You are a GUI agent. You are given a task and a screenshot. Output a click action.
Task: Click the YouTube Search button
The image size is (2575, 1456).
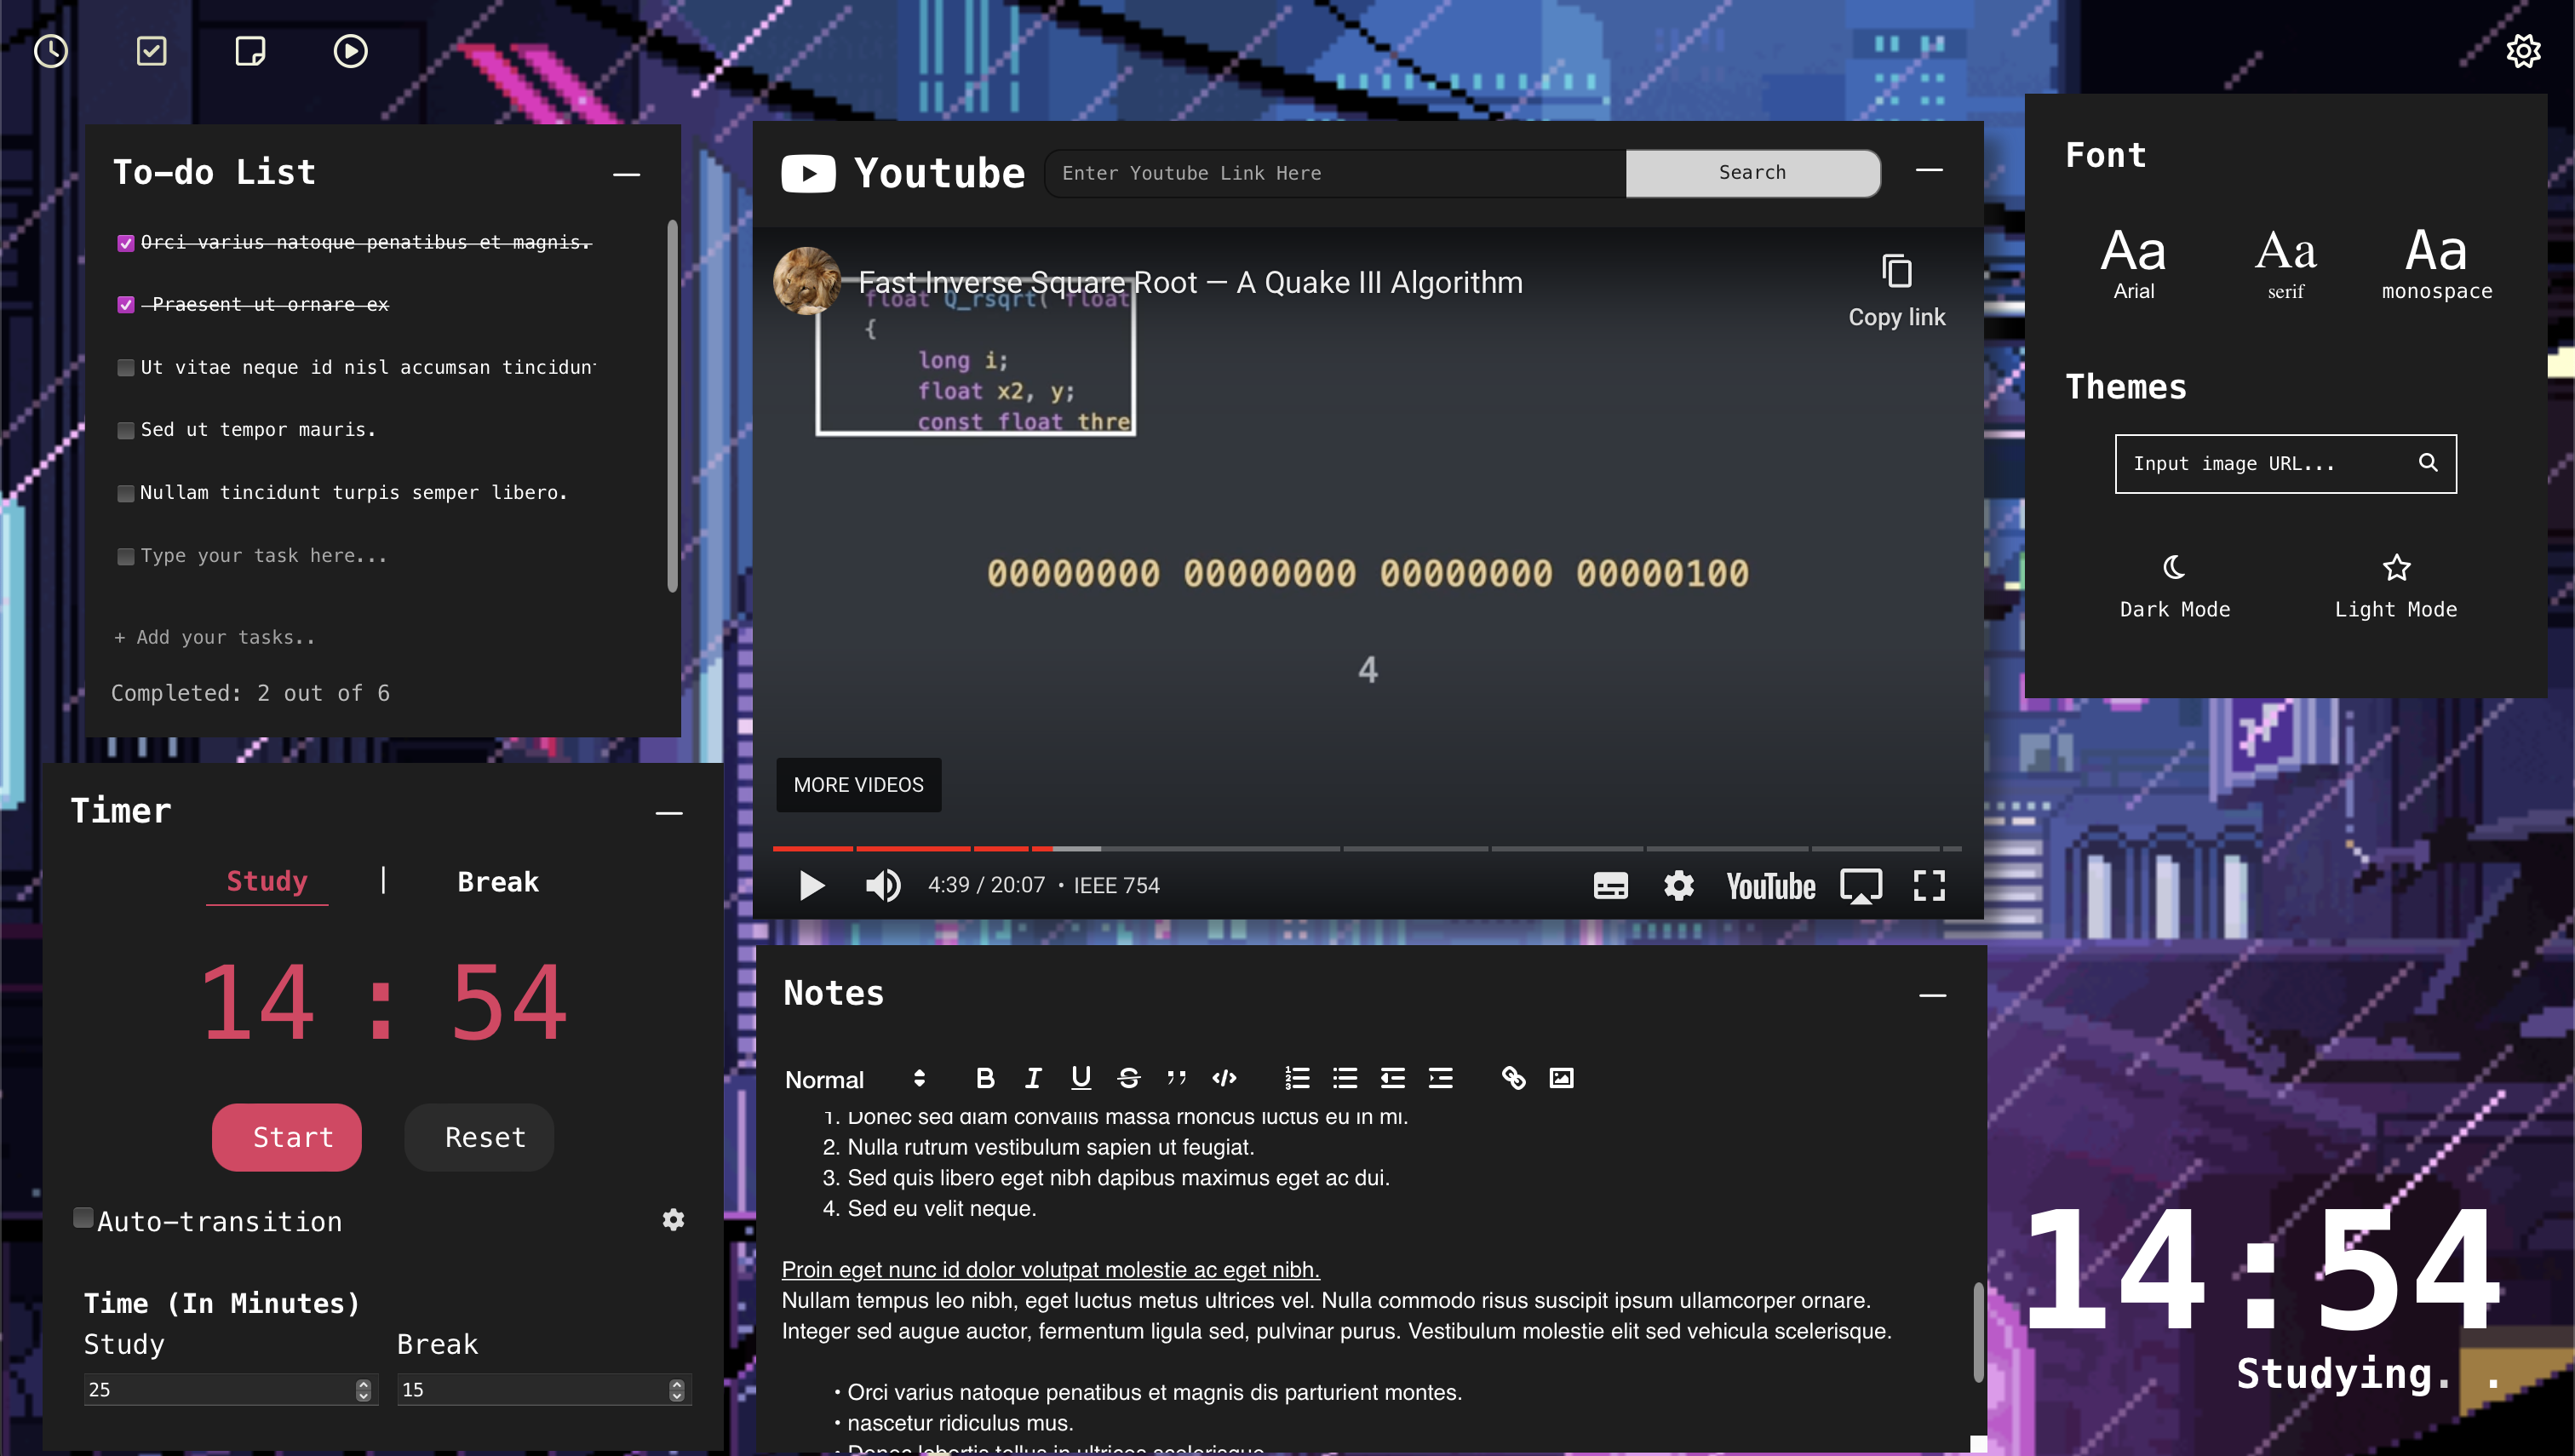(x=1752, y=173)
